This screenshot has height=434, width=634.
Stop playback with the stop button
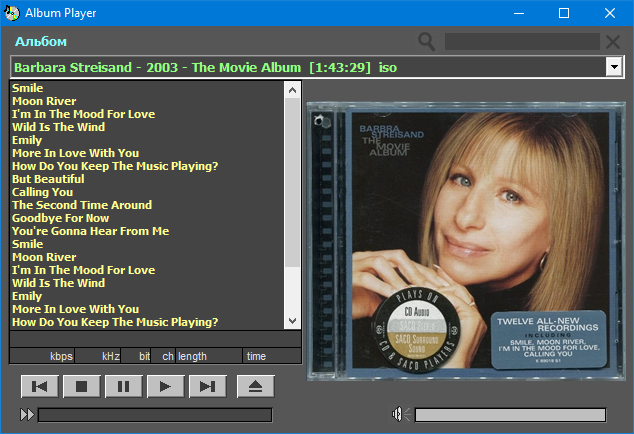tap(82, 387)
